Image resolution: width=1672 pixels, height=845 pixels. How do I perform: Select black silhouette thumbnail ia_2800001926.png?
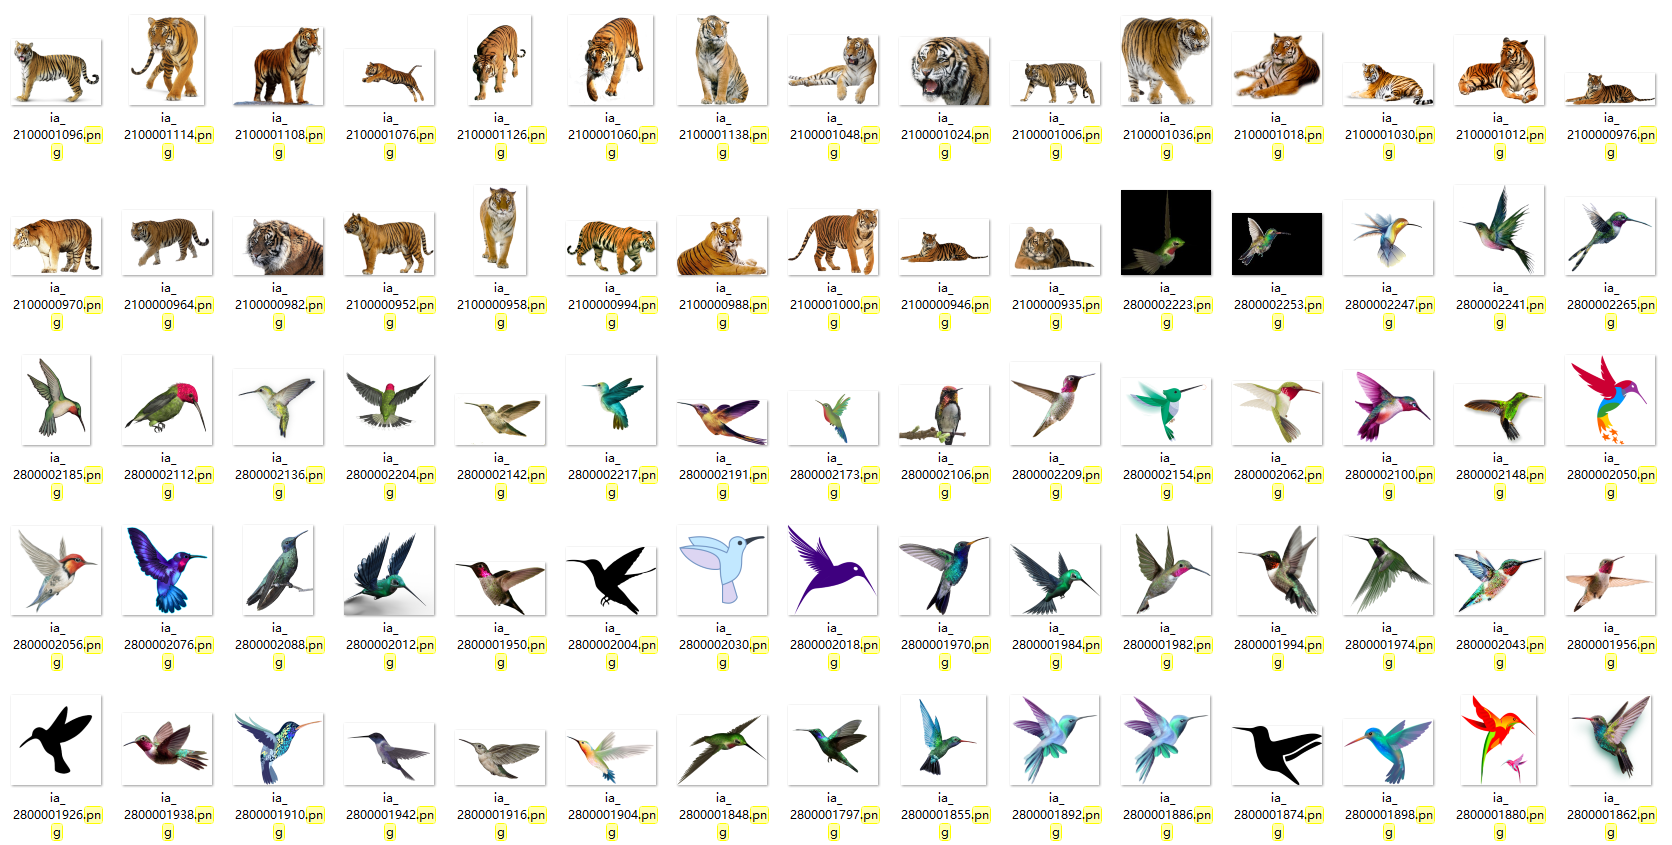click(56, 740)
